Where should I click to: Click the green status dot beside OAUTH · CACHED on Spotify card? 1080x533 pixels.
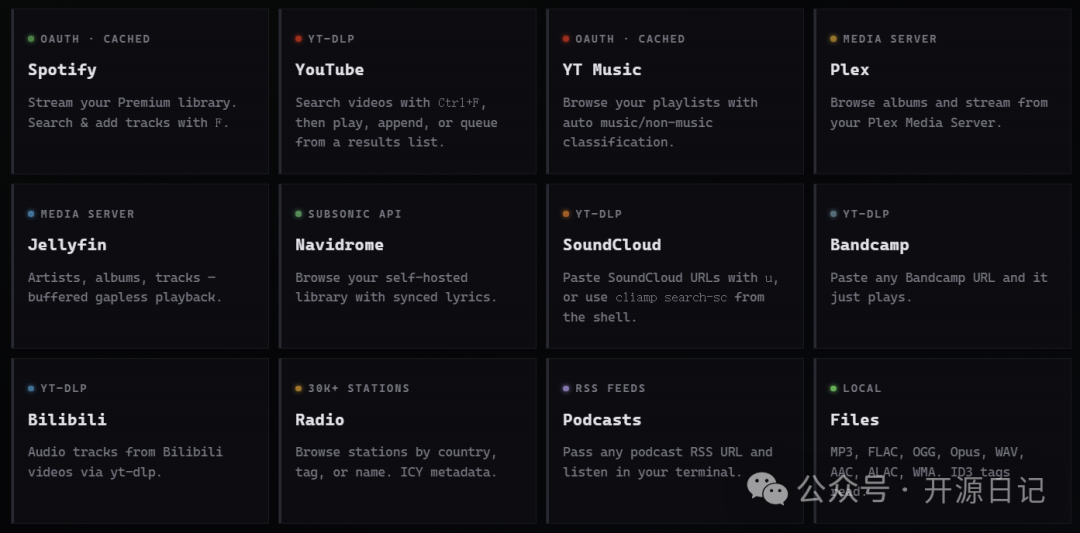coord(31,39)
